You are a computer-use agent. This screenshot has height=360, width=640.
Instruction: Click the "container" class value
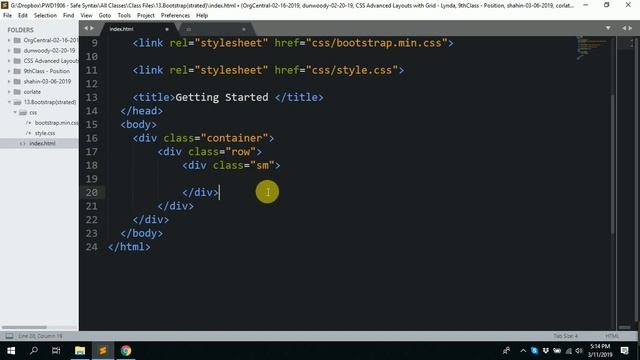tap(234, 138)
